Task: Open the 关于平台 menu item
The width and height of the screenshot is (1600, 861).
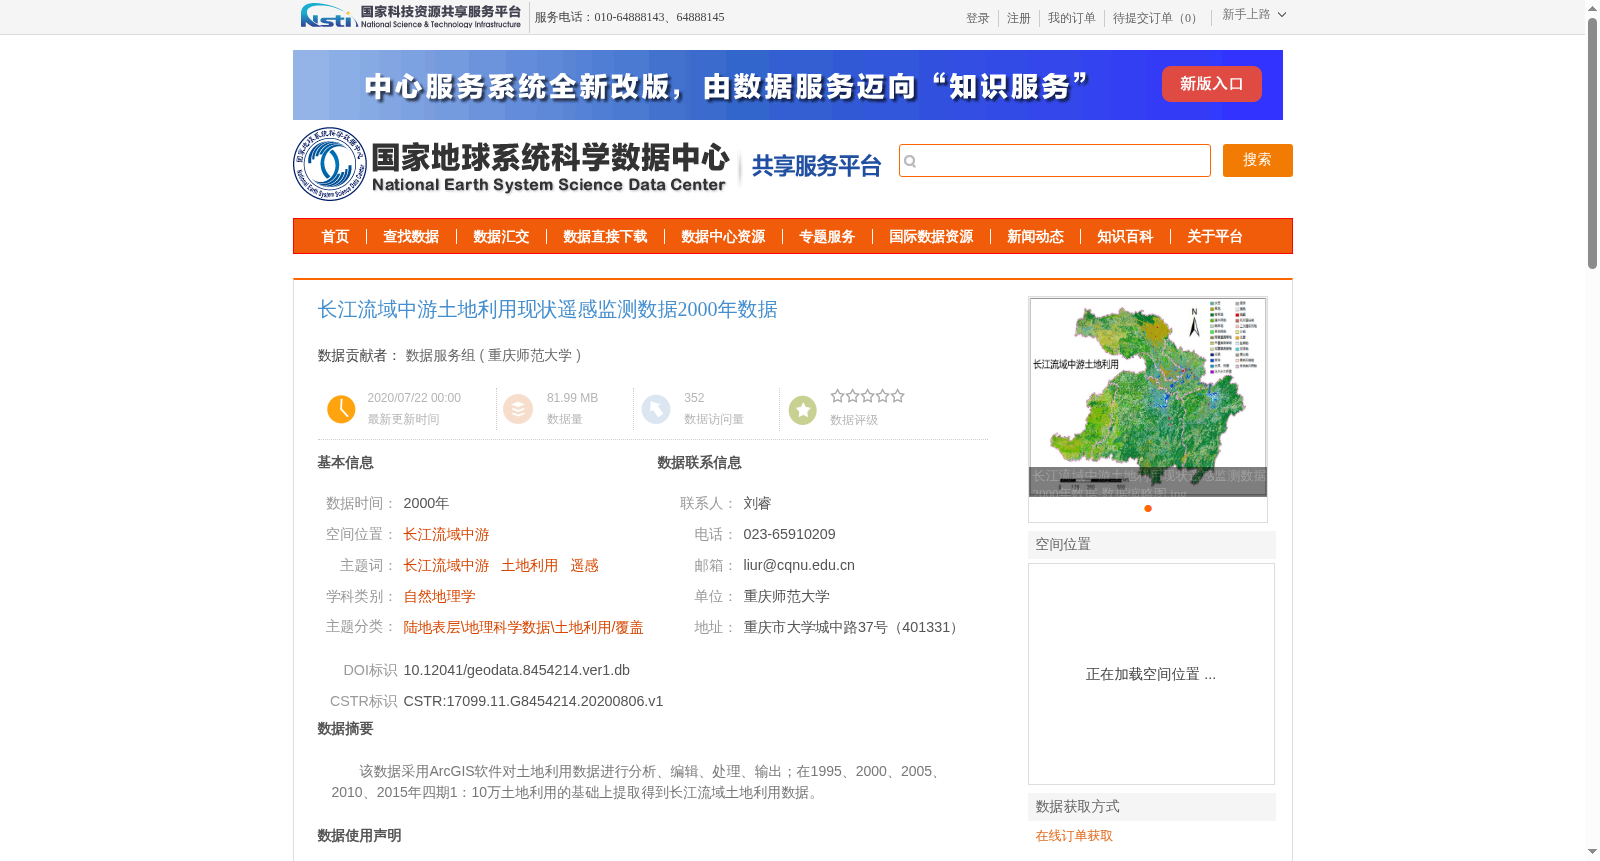Action: pos(1215,237)
